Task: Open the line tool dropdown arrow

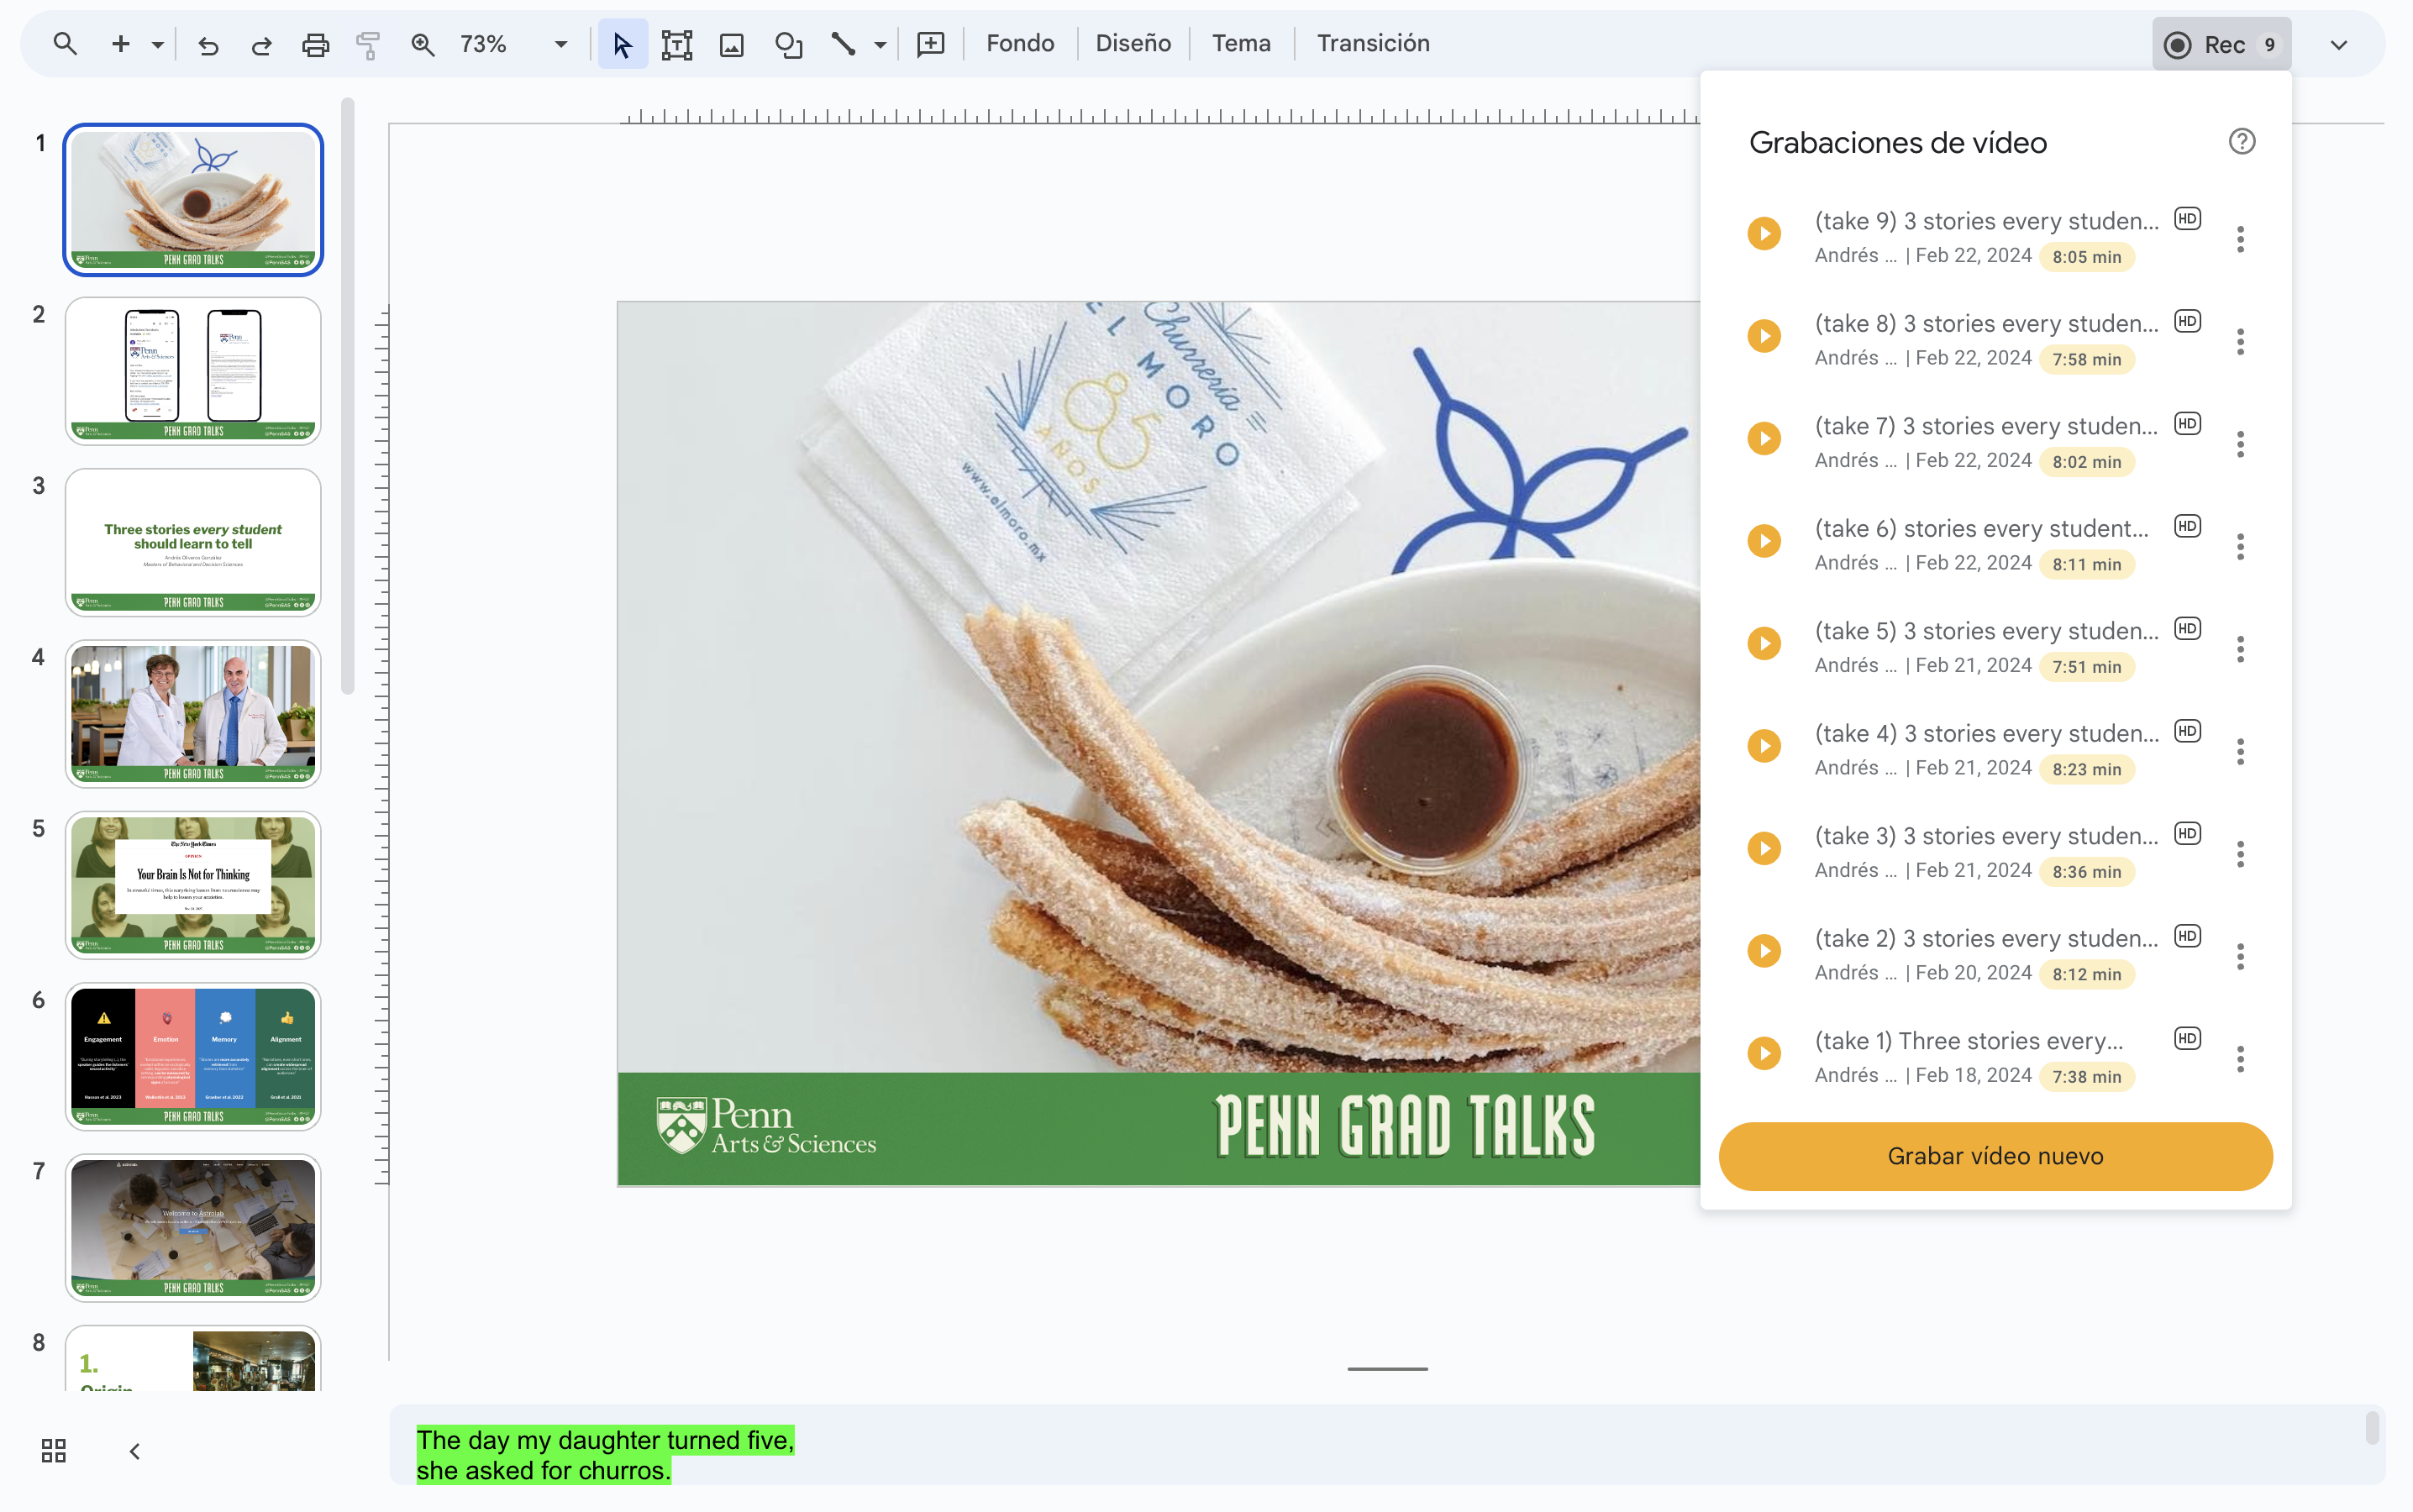Action: point(880,44)
